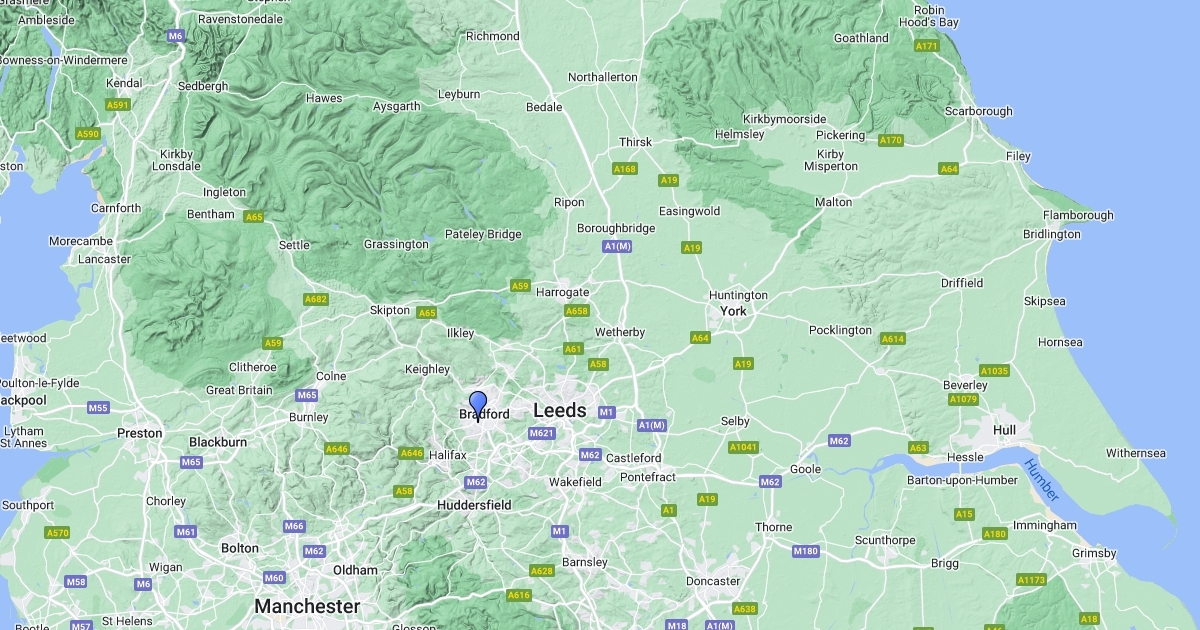Click the York city label
The height and width of the screenshot is (630, 1200).
coord(734,311)
